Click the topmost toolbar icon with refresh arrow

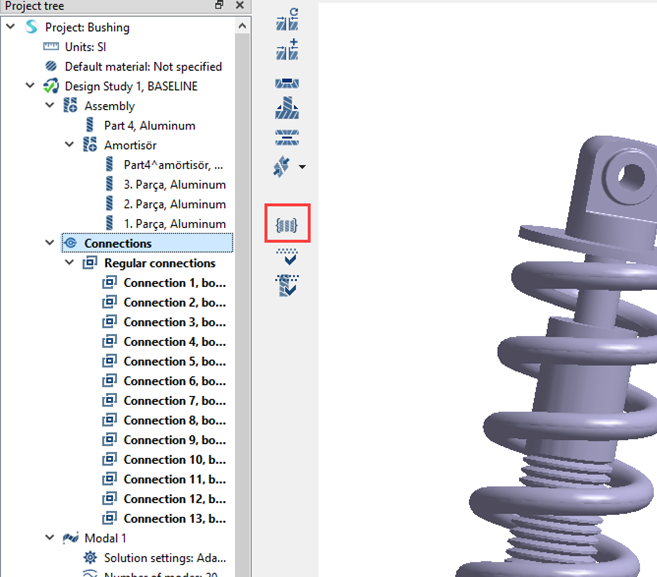coord(287,19)
